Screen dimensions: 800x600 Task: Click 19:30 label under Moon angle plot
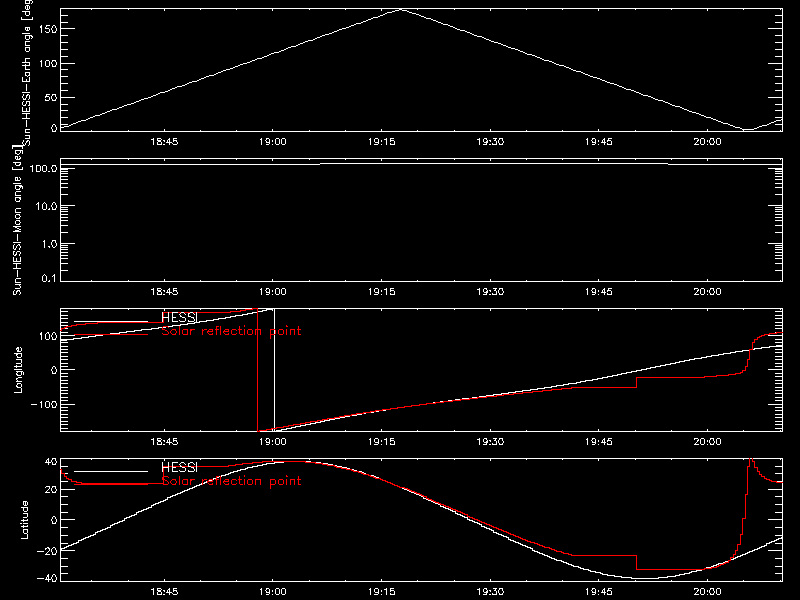point(490,291)
